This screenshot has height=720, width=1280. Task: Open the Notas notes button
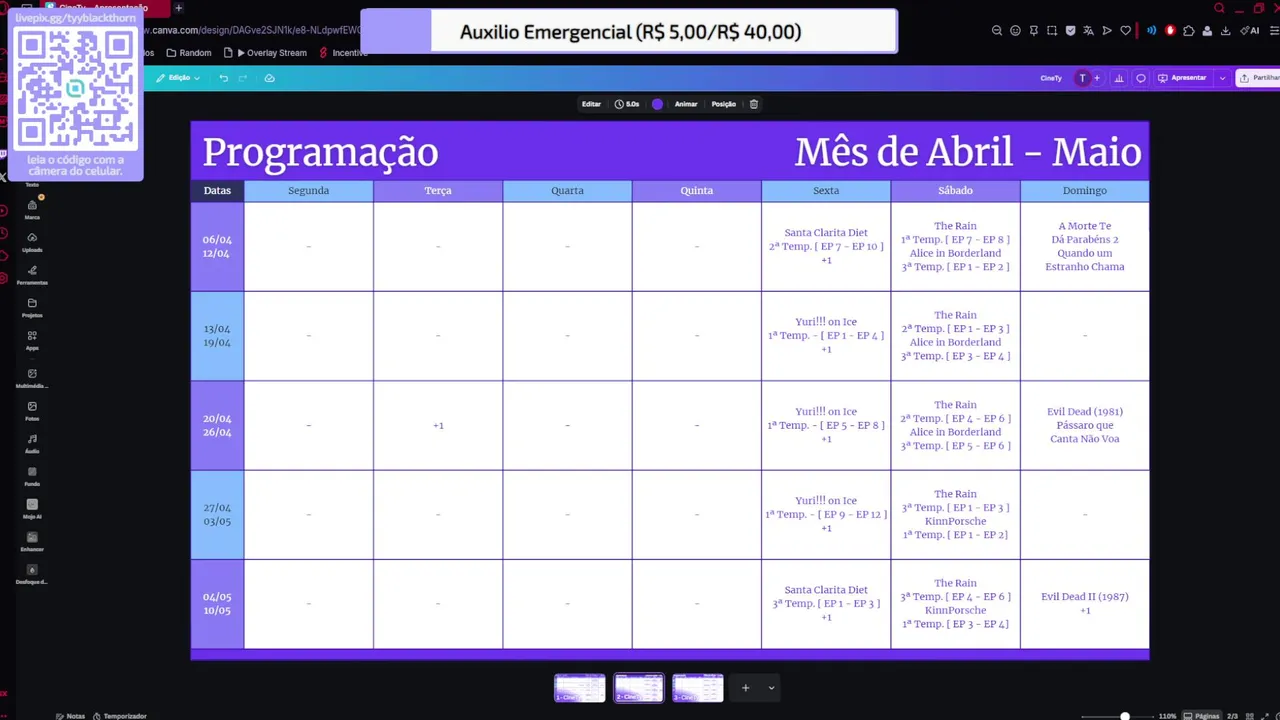70,716
